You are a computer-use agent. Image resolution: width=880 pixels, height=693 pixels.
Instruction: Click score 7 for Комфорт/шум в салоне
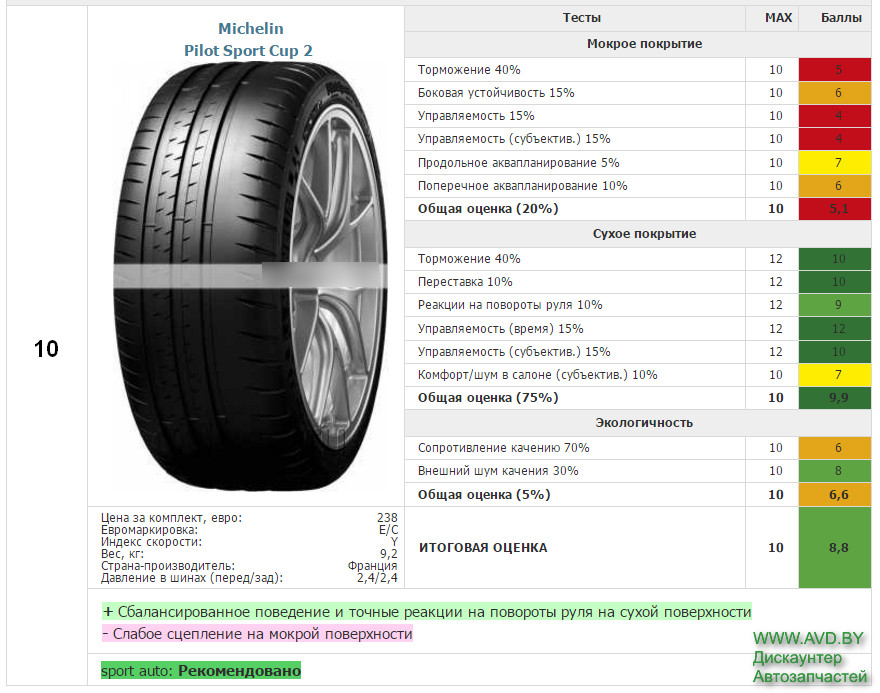(x=835, y=375)
